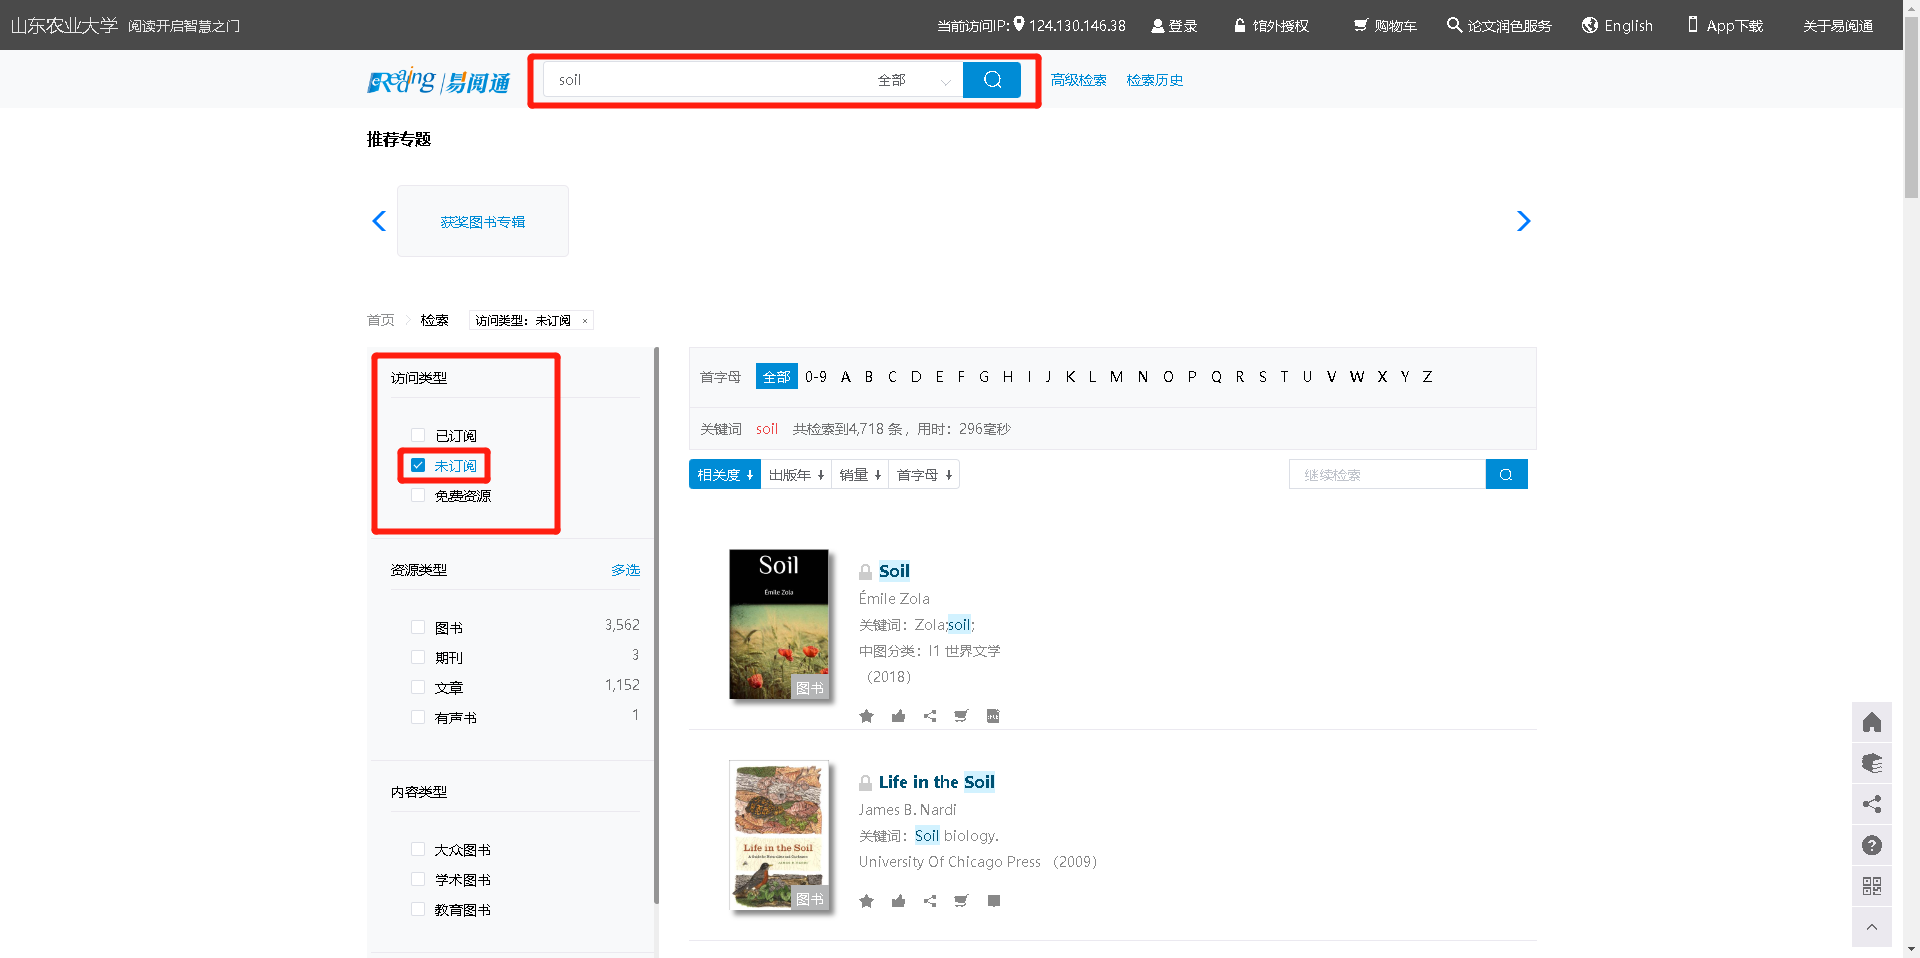Image resolution: width=1920 pixels, height=958 pixels.
Task: Uncheck the 未订阅 access type checkbox
Action: pyautogui.click(x=418, y=466)
